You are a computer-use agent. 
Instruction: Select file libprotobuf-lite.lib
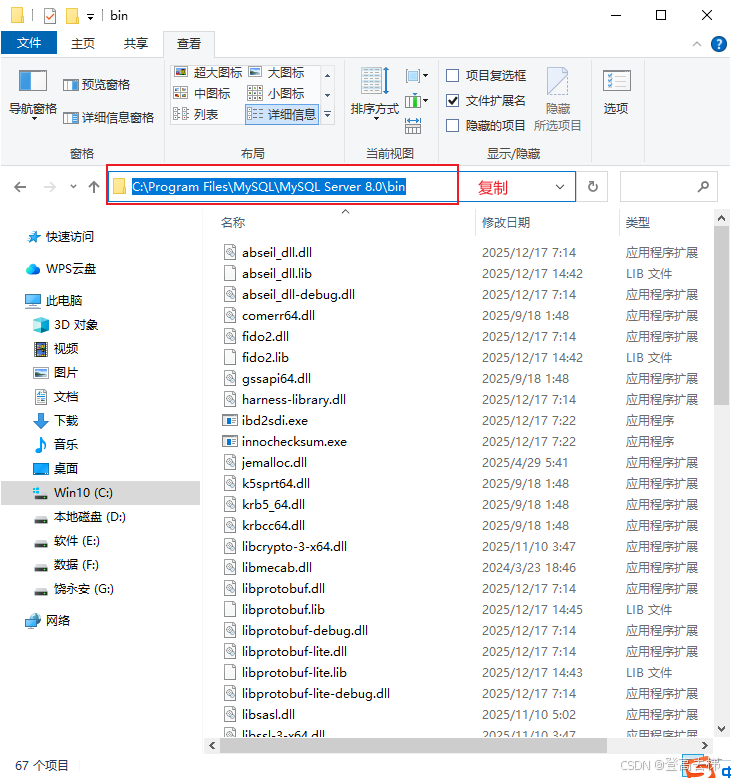point(294,673)
